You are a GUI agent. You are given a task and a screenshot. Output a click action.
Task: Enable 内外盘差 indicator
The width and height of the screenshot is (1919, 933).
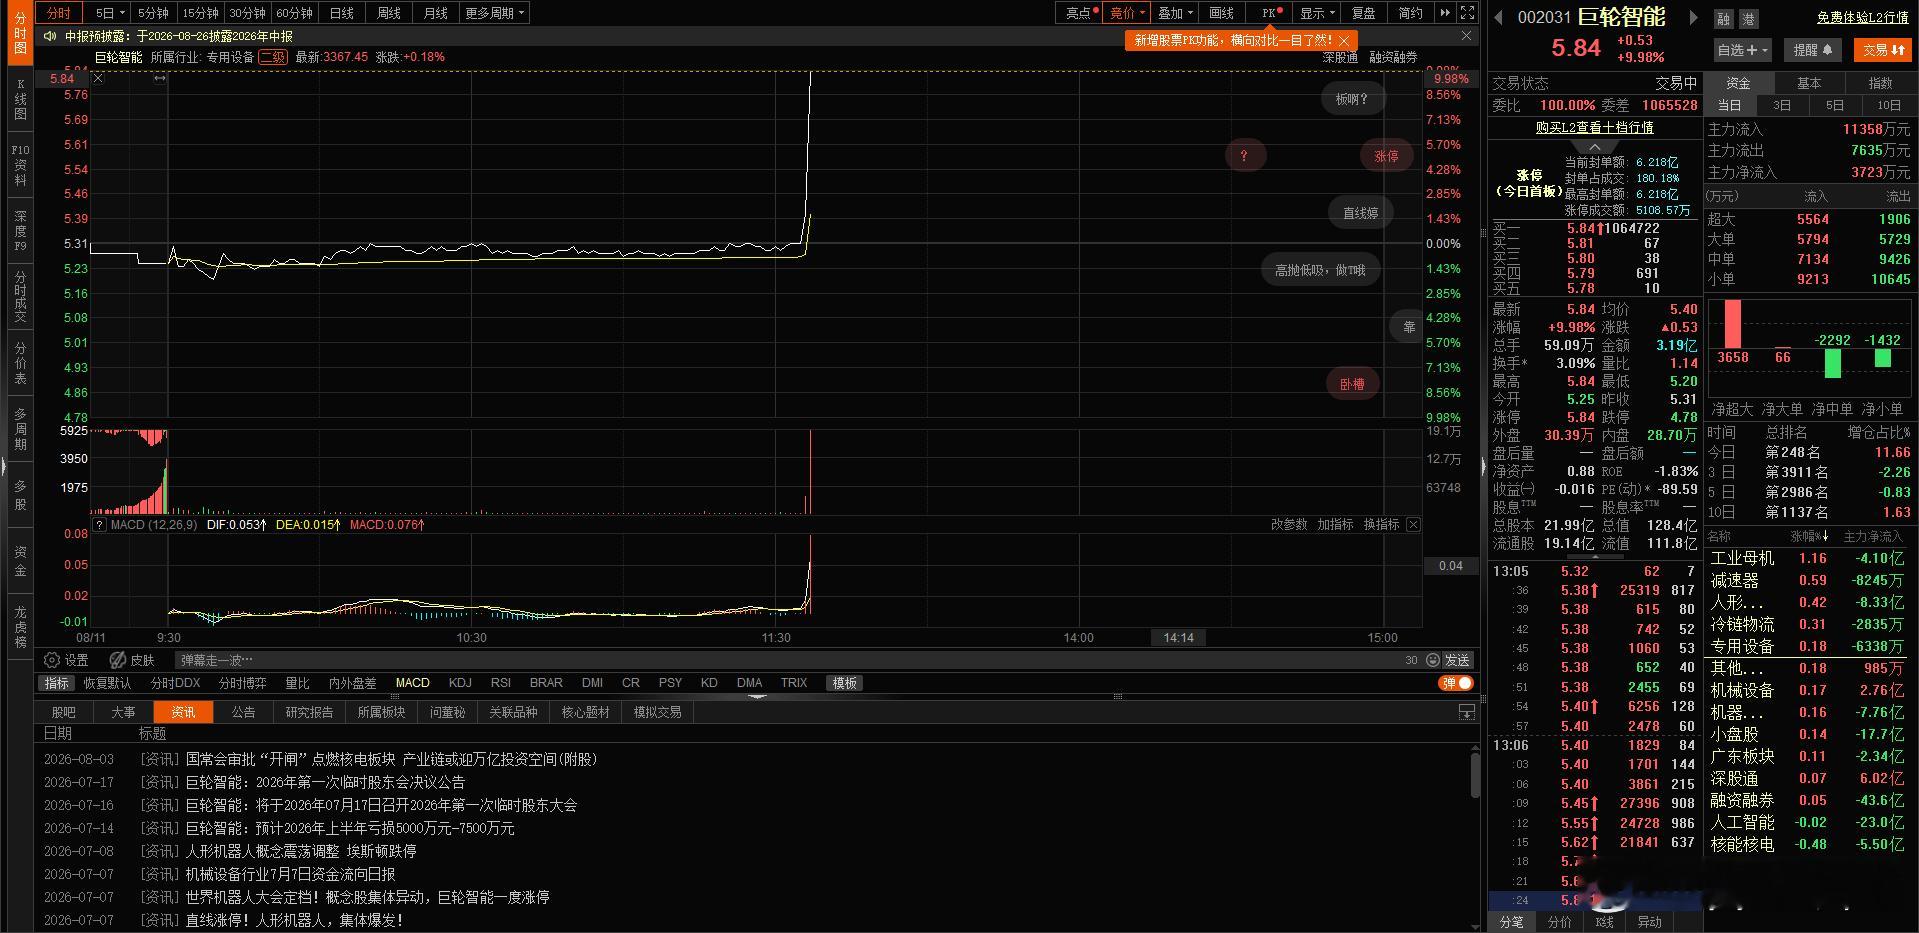click(352, 683)
